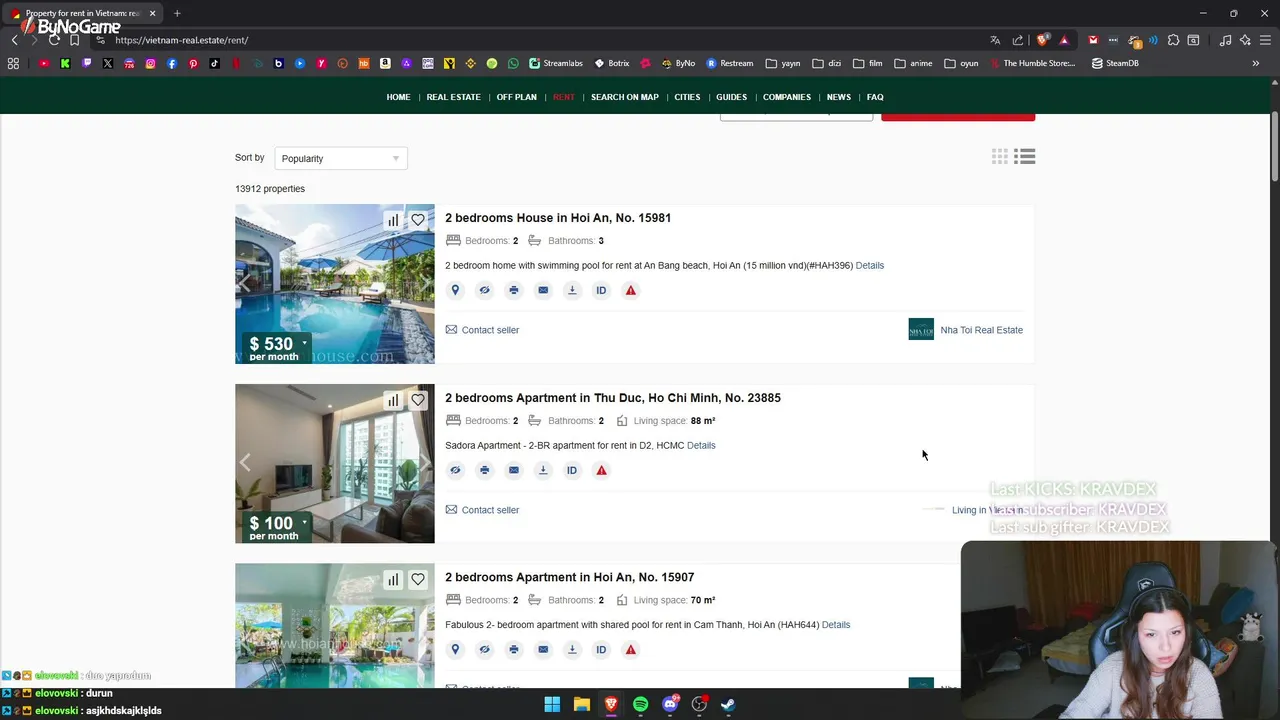Print the Thu Duc No. 23885 listing

(484, 470)
